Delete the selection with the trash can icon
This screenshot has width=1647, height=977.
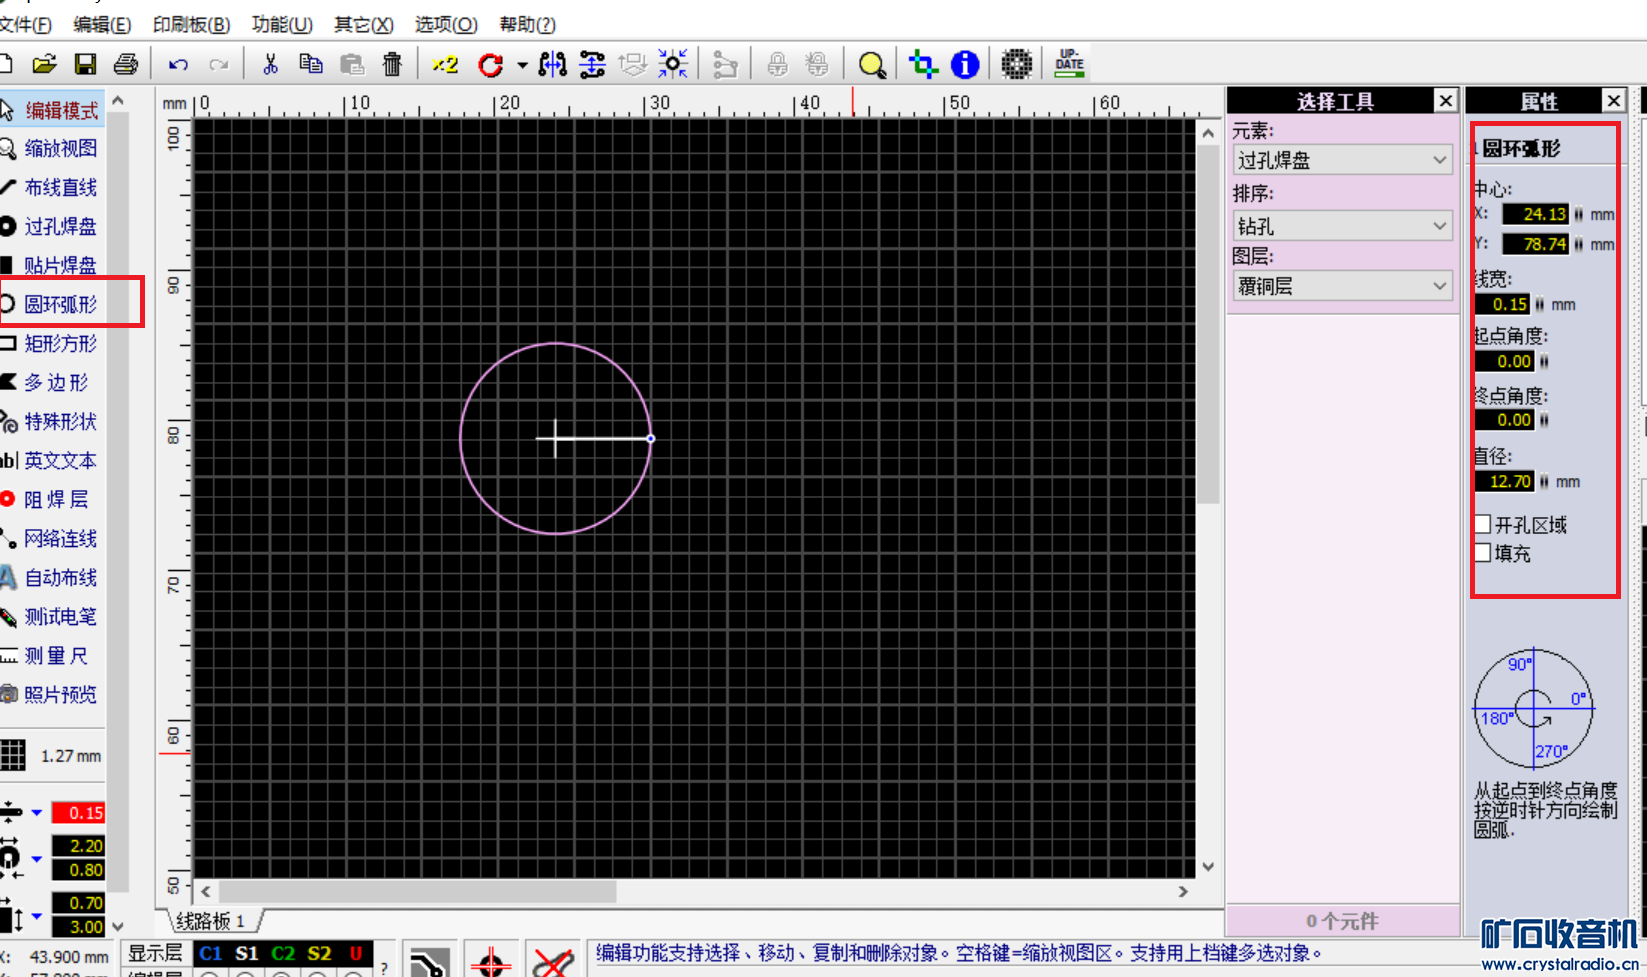click(392, 65)
